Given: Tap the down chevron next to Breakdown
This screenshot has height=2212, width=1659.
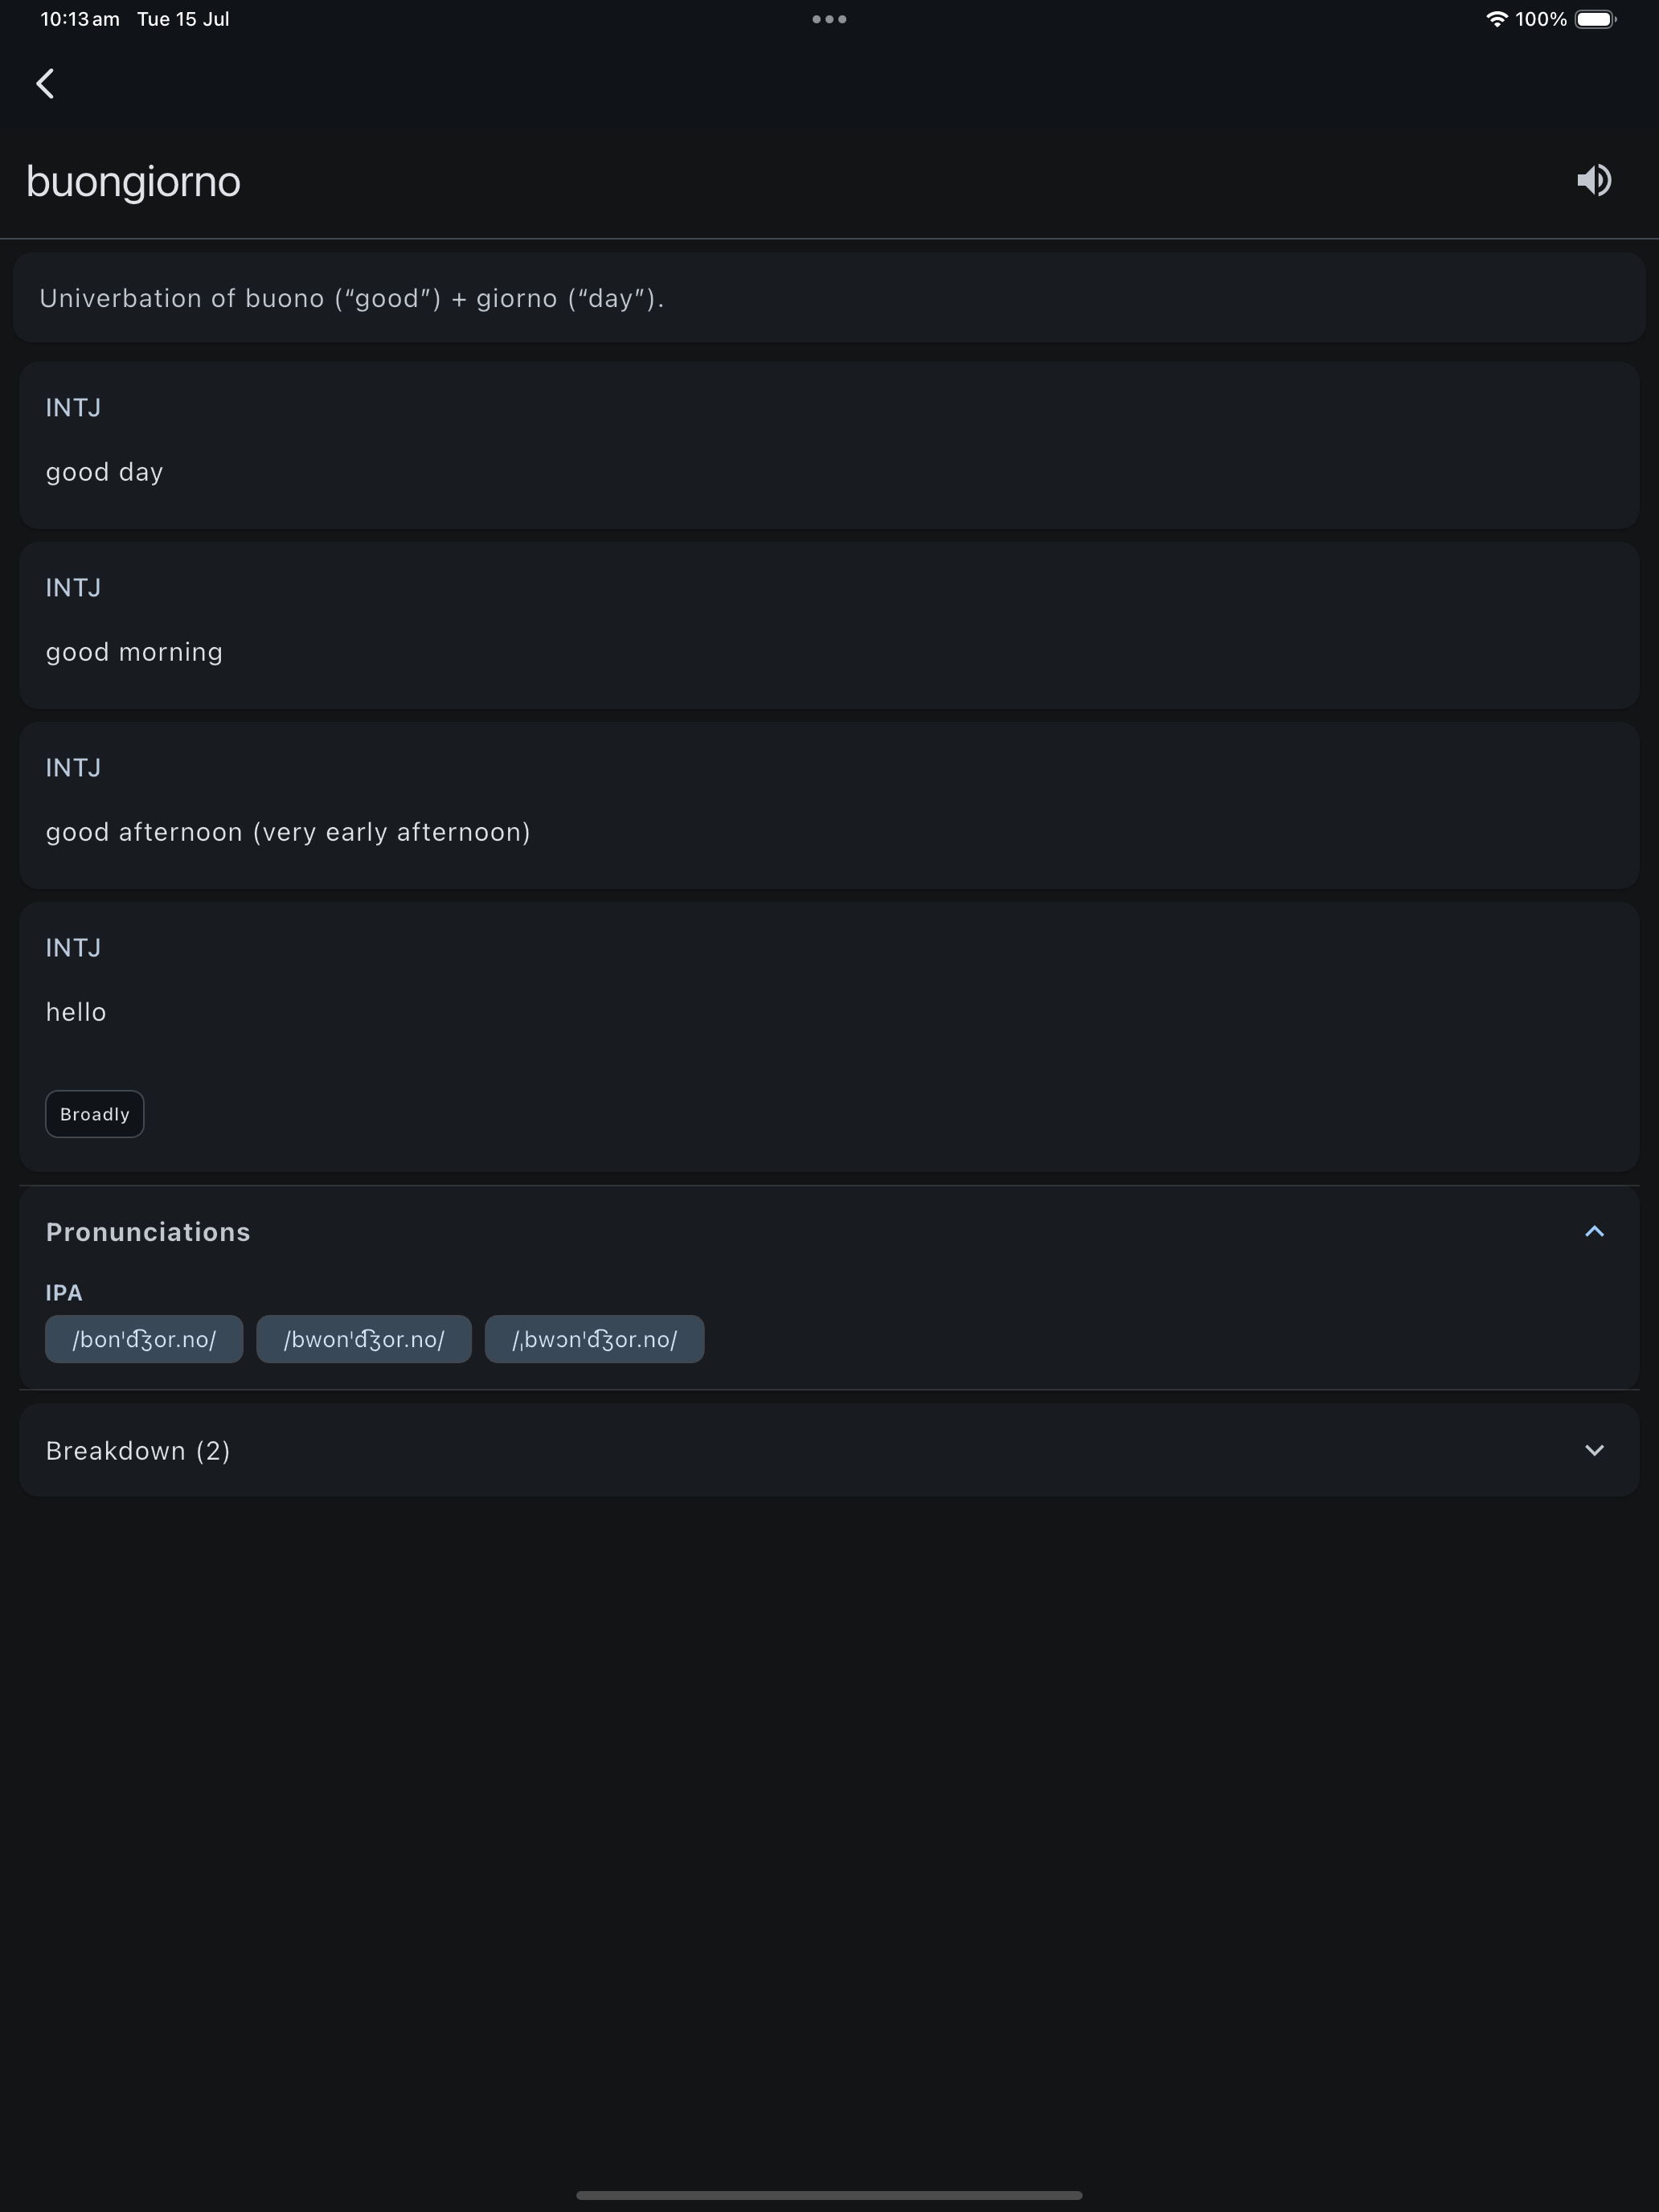Looking at the screenshot, I should [x=1594, y=1449].
